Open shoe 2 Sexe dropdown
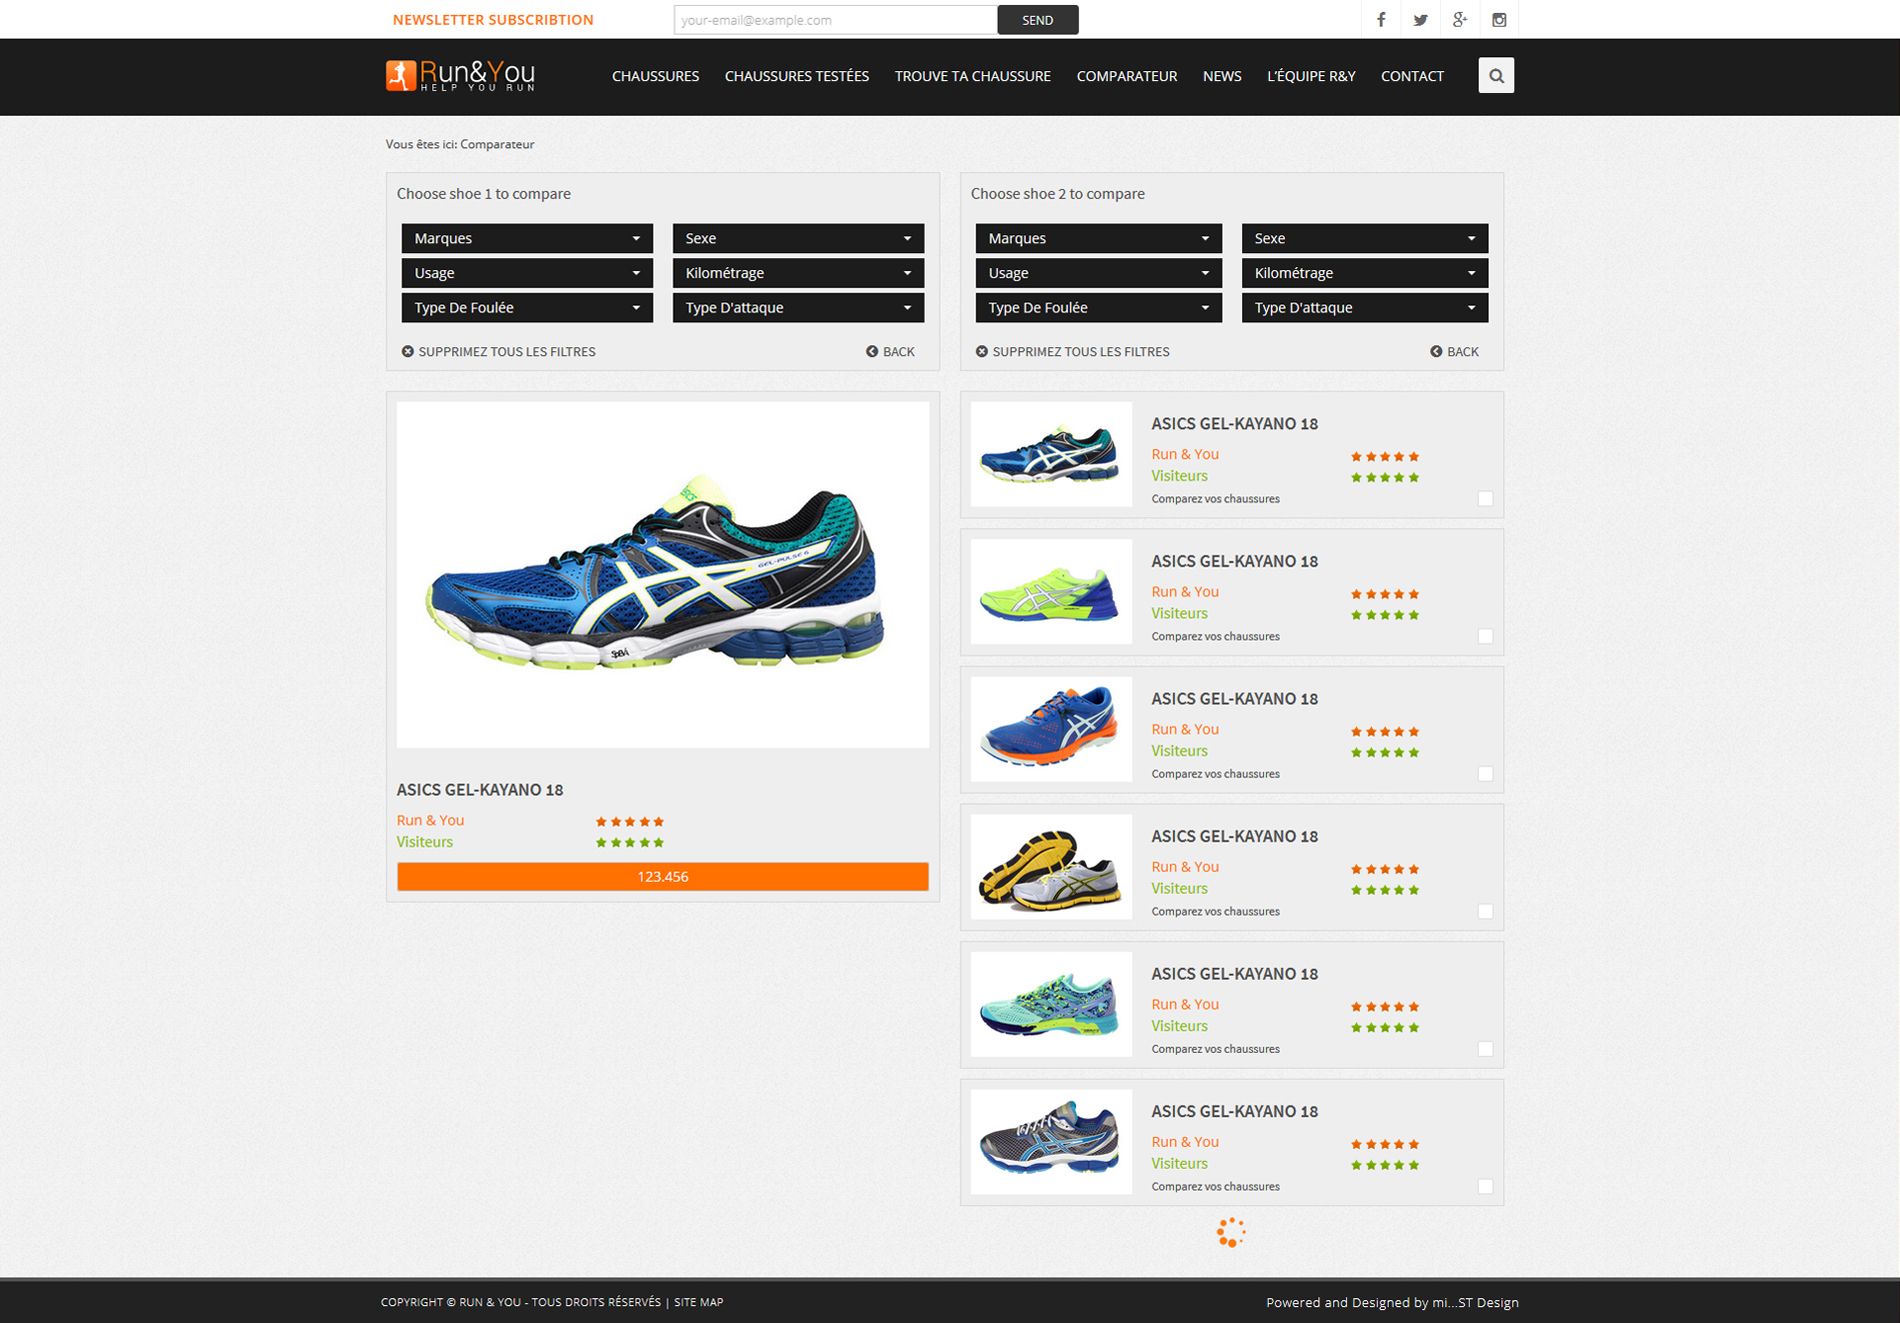This screenshot has width=1900, height=1323. click(x=1365, y=238)
